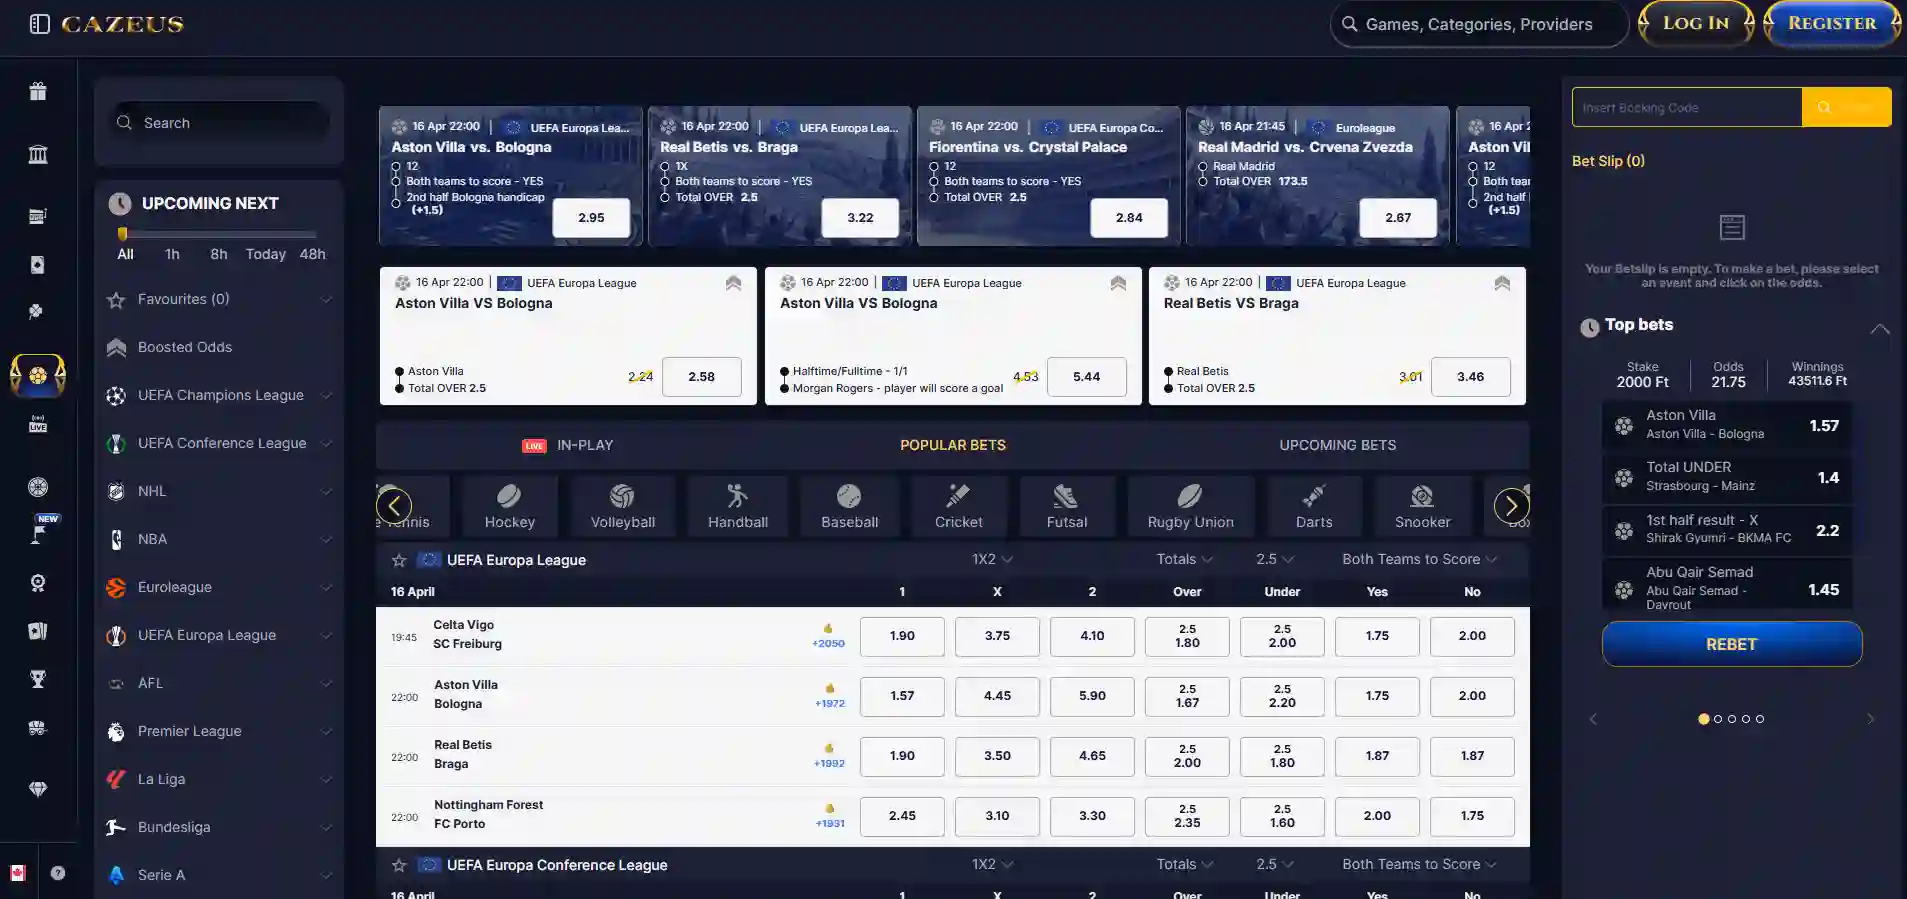Open the Both Teams to Score dropdown

tap(1419, 559)
